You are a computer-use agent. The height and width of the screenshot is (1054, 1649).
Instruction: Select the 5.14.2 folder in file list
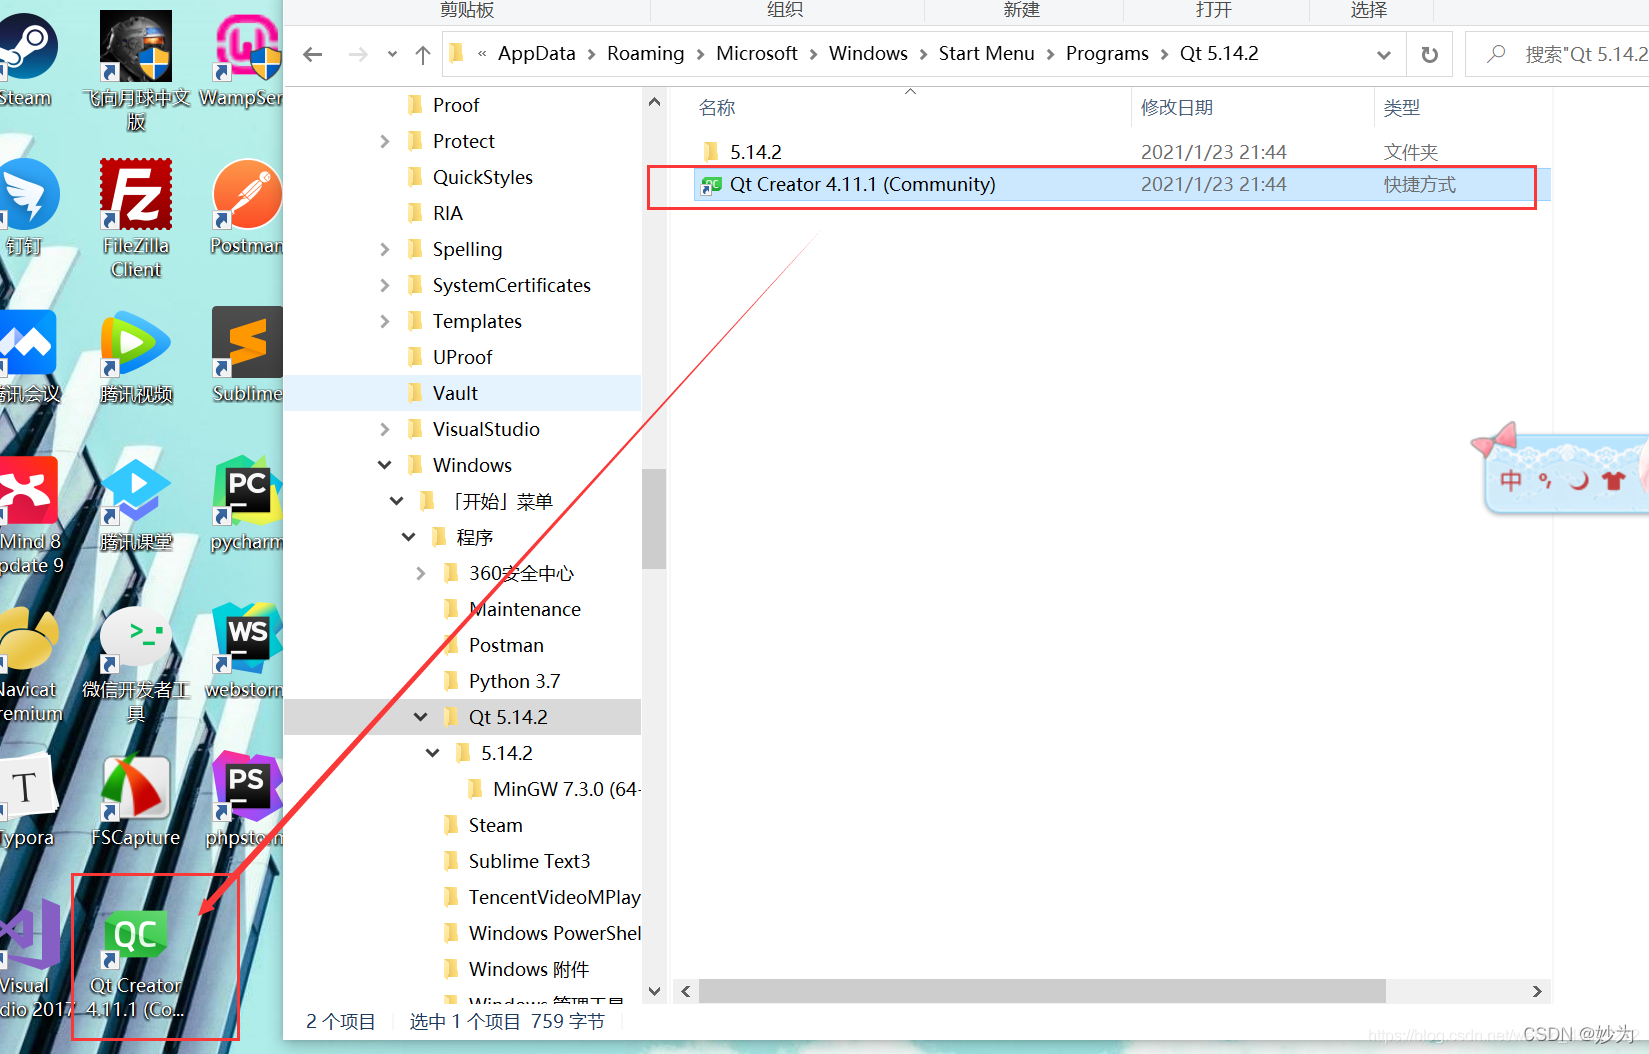pyautogui.click(x=1120, y=152)
